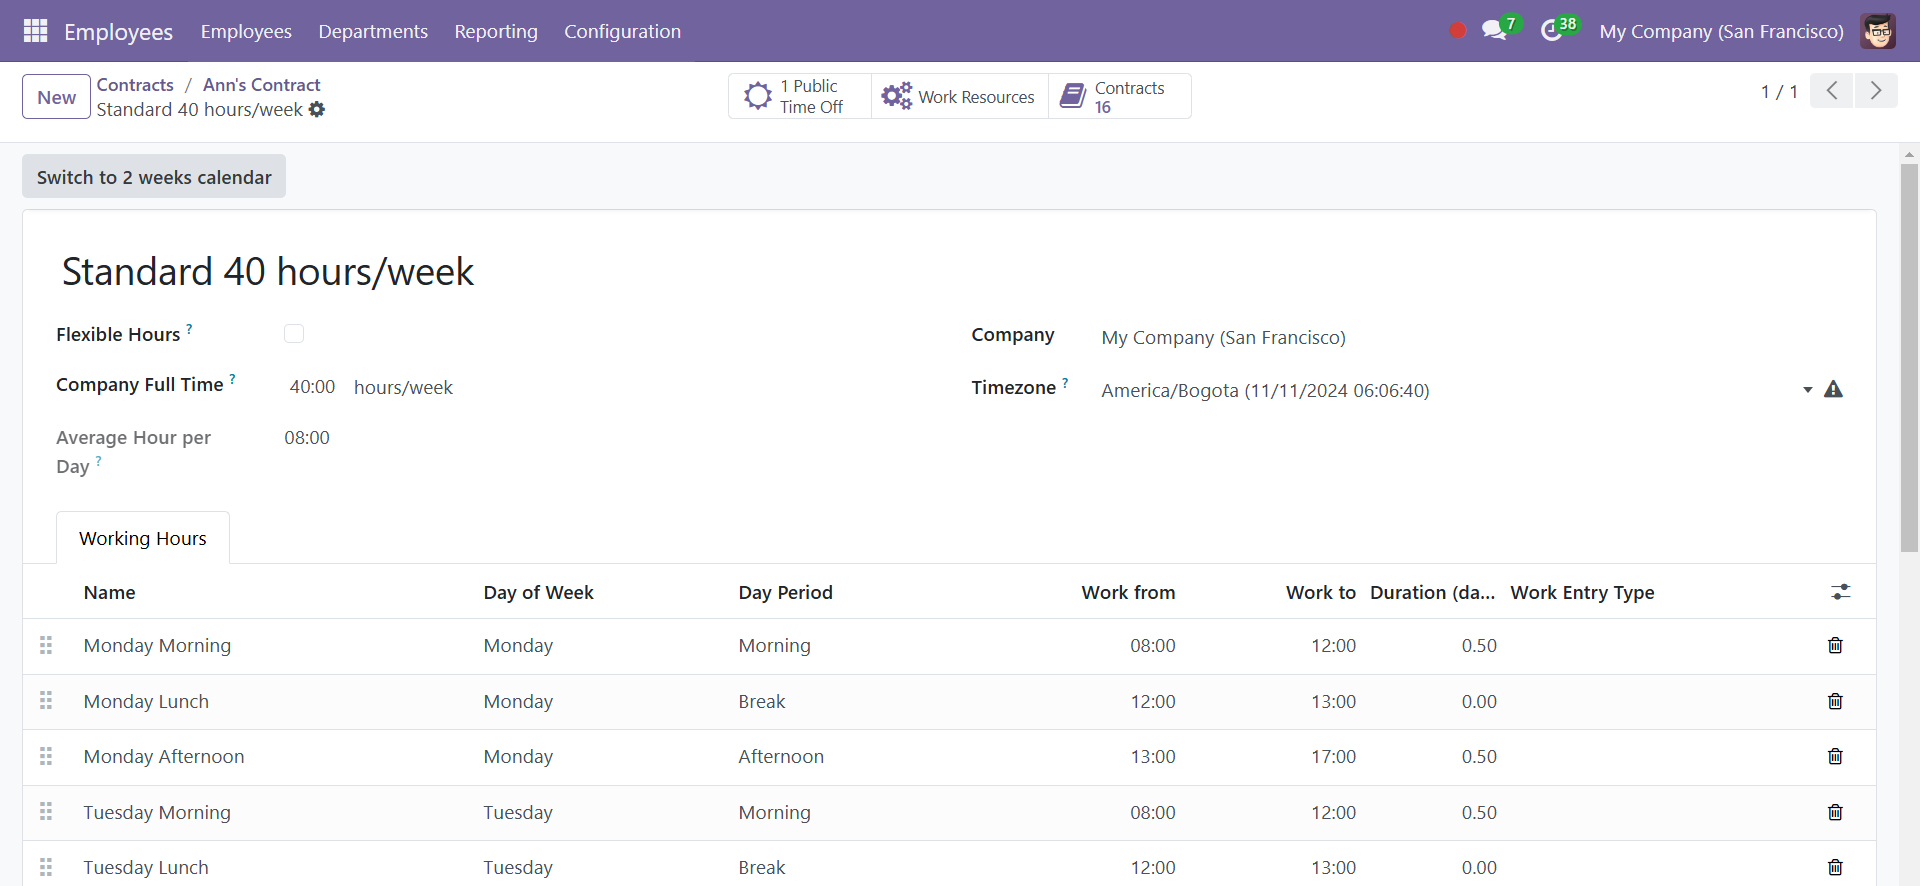This screenshot has height=886, width=1920.
Task: Follow the Ann's Contract breadcrumb link
Action: (261, 85)
